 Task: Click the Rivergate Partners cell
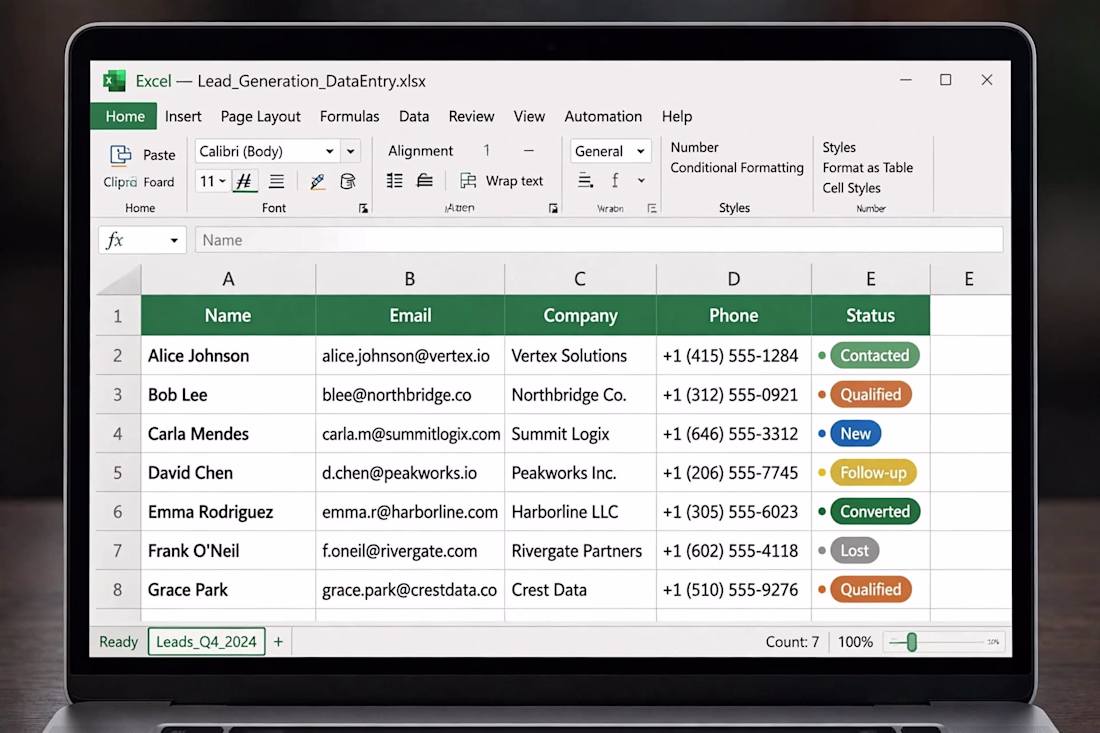(580, 551)
